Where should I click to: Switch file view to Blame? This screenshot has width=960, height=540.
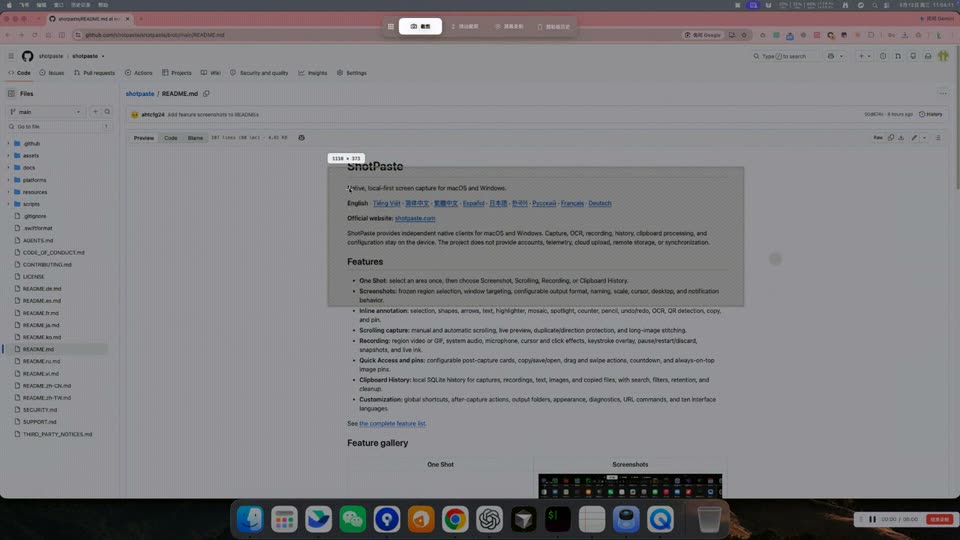tap(195, 138)
